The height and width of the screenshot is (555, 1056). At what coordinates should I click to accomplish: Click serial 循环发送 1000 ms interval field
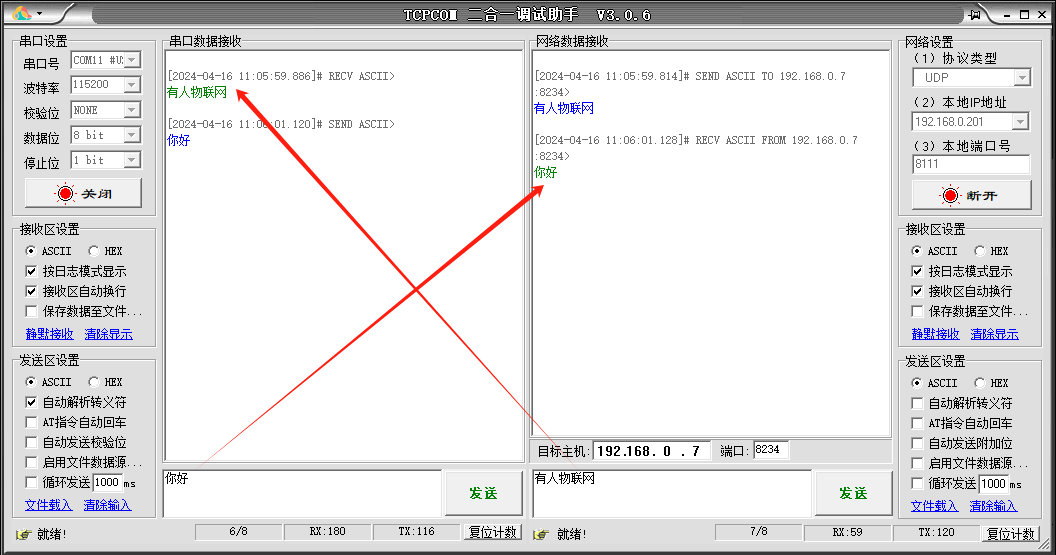click(x=107, y=482)
